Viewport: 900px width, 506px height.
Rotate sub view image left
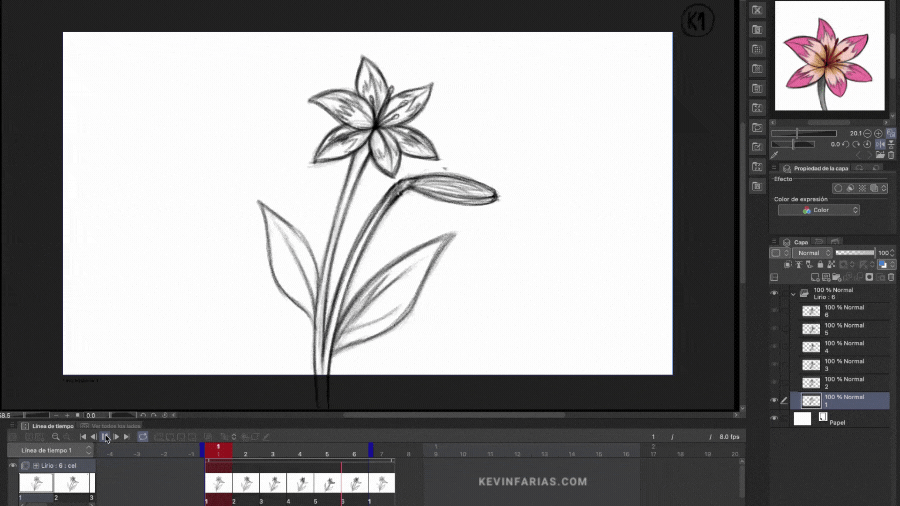click(x=845, y=145)
